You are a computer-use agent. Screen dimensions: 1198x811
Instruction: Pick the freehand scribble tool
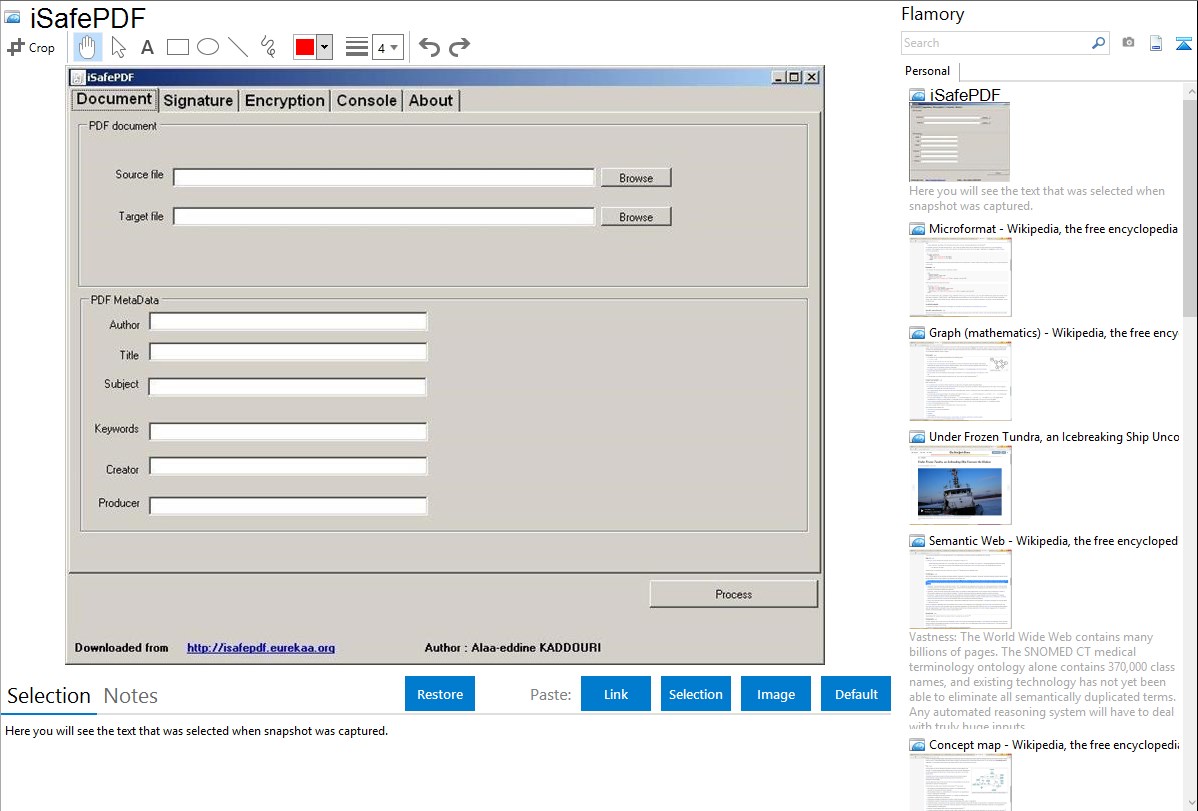[x=268, y=47]
